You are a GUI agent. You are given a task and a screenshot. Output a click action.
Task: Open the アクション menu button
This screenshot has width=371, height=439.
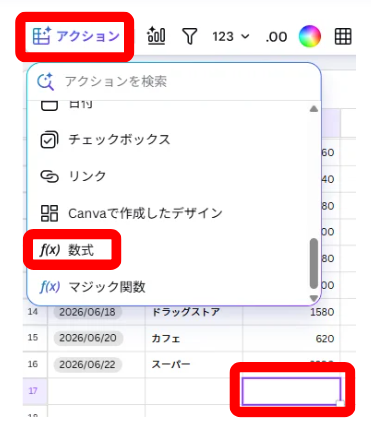(x=76, y=36)
